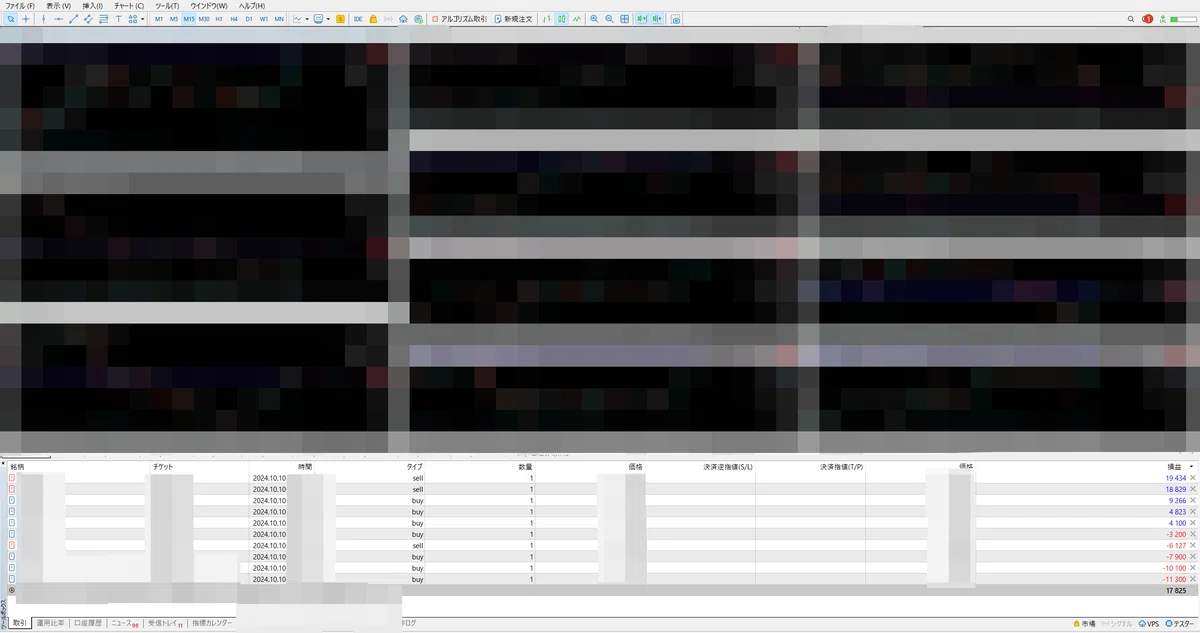Switch chart timeframe to MN
This screenshot has height=633, width=1200.
279,19
